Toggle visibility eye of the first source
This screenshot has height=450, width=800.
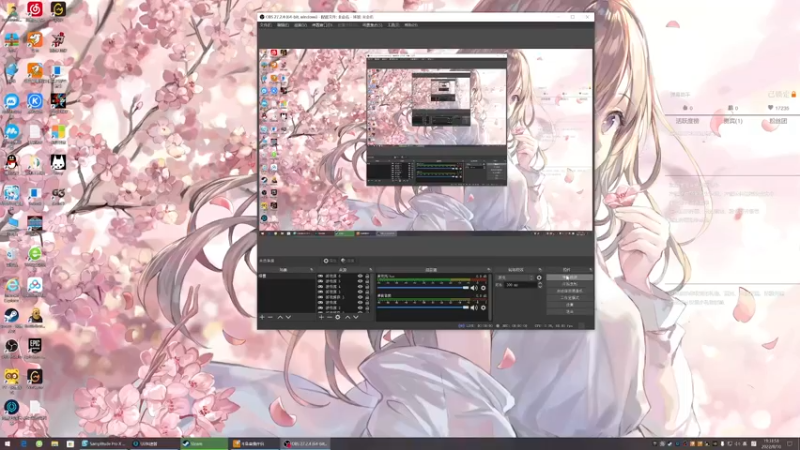click(360, 276)
